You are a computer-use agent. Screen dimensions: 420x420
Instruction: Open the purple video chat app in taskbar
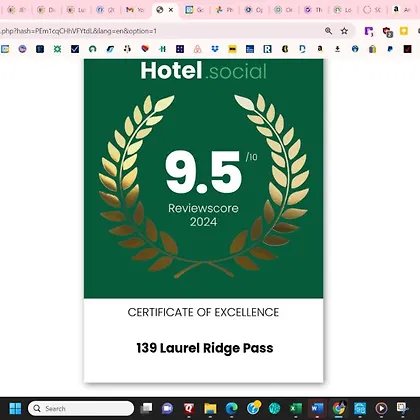tap(167, 408)
